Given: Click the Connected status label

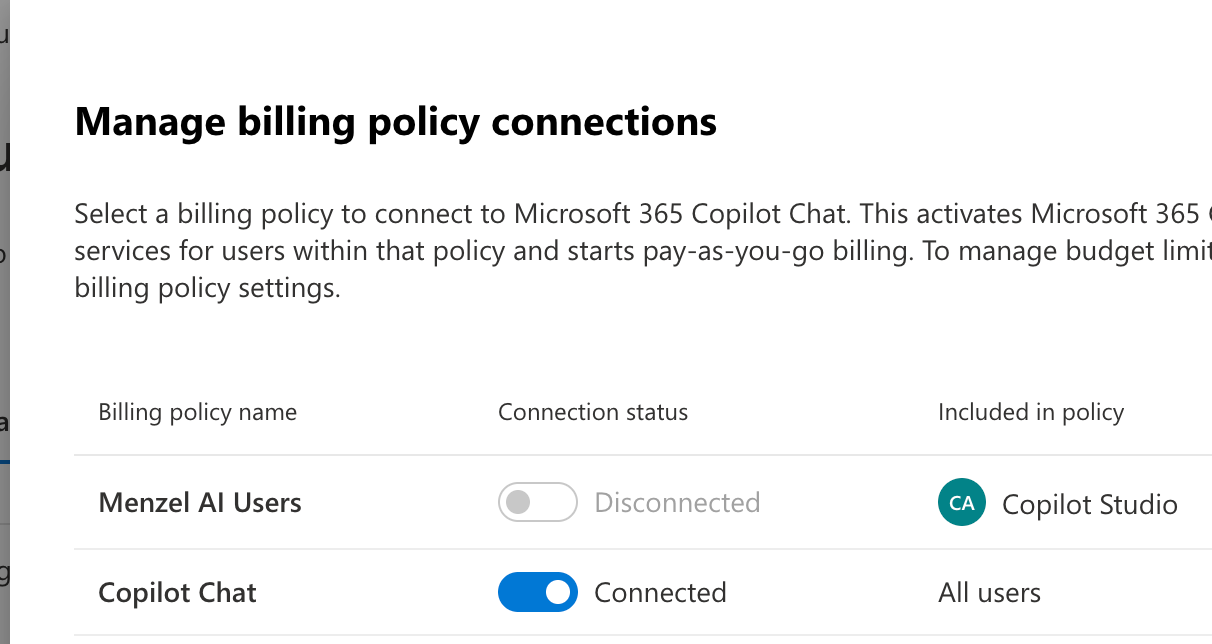Looking at the screenshot, I should (660, 592).
